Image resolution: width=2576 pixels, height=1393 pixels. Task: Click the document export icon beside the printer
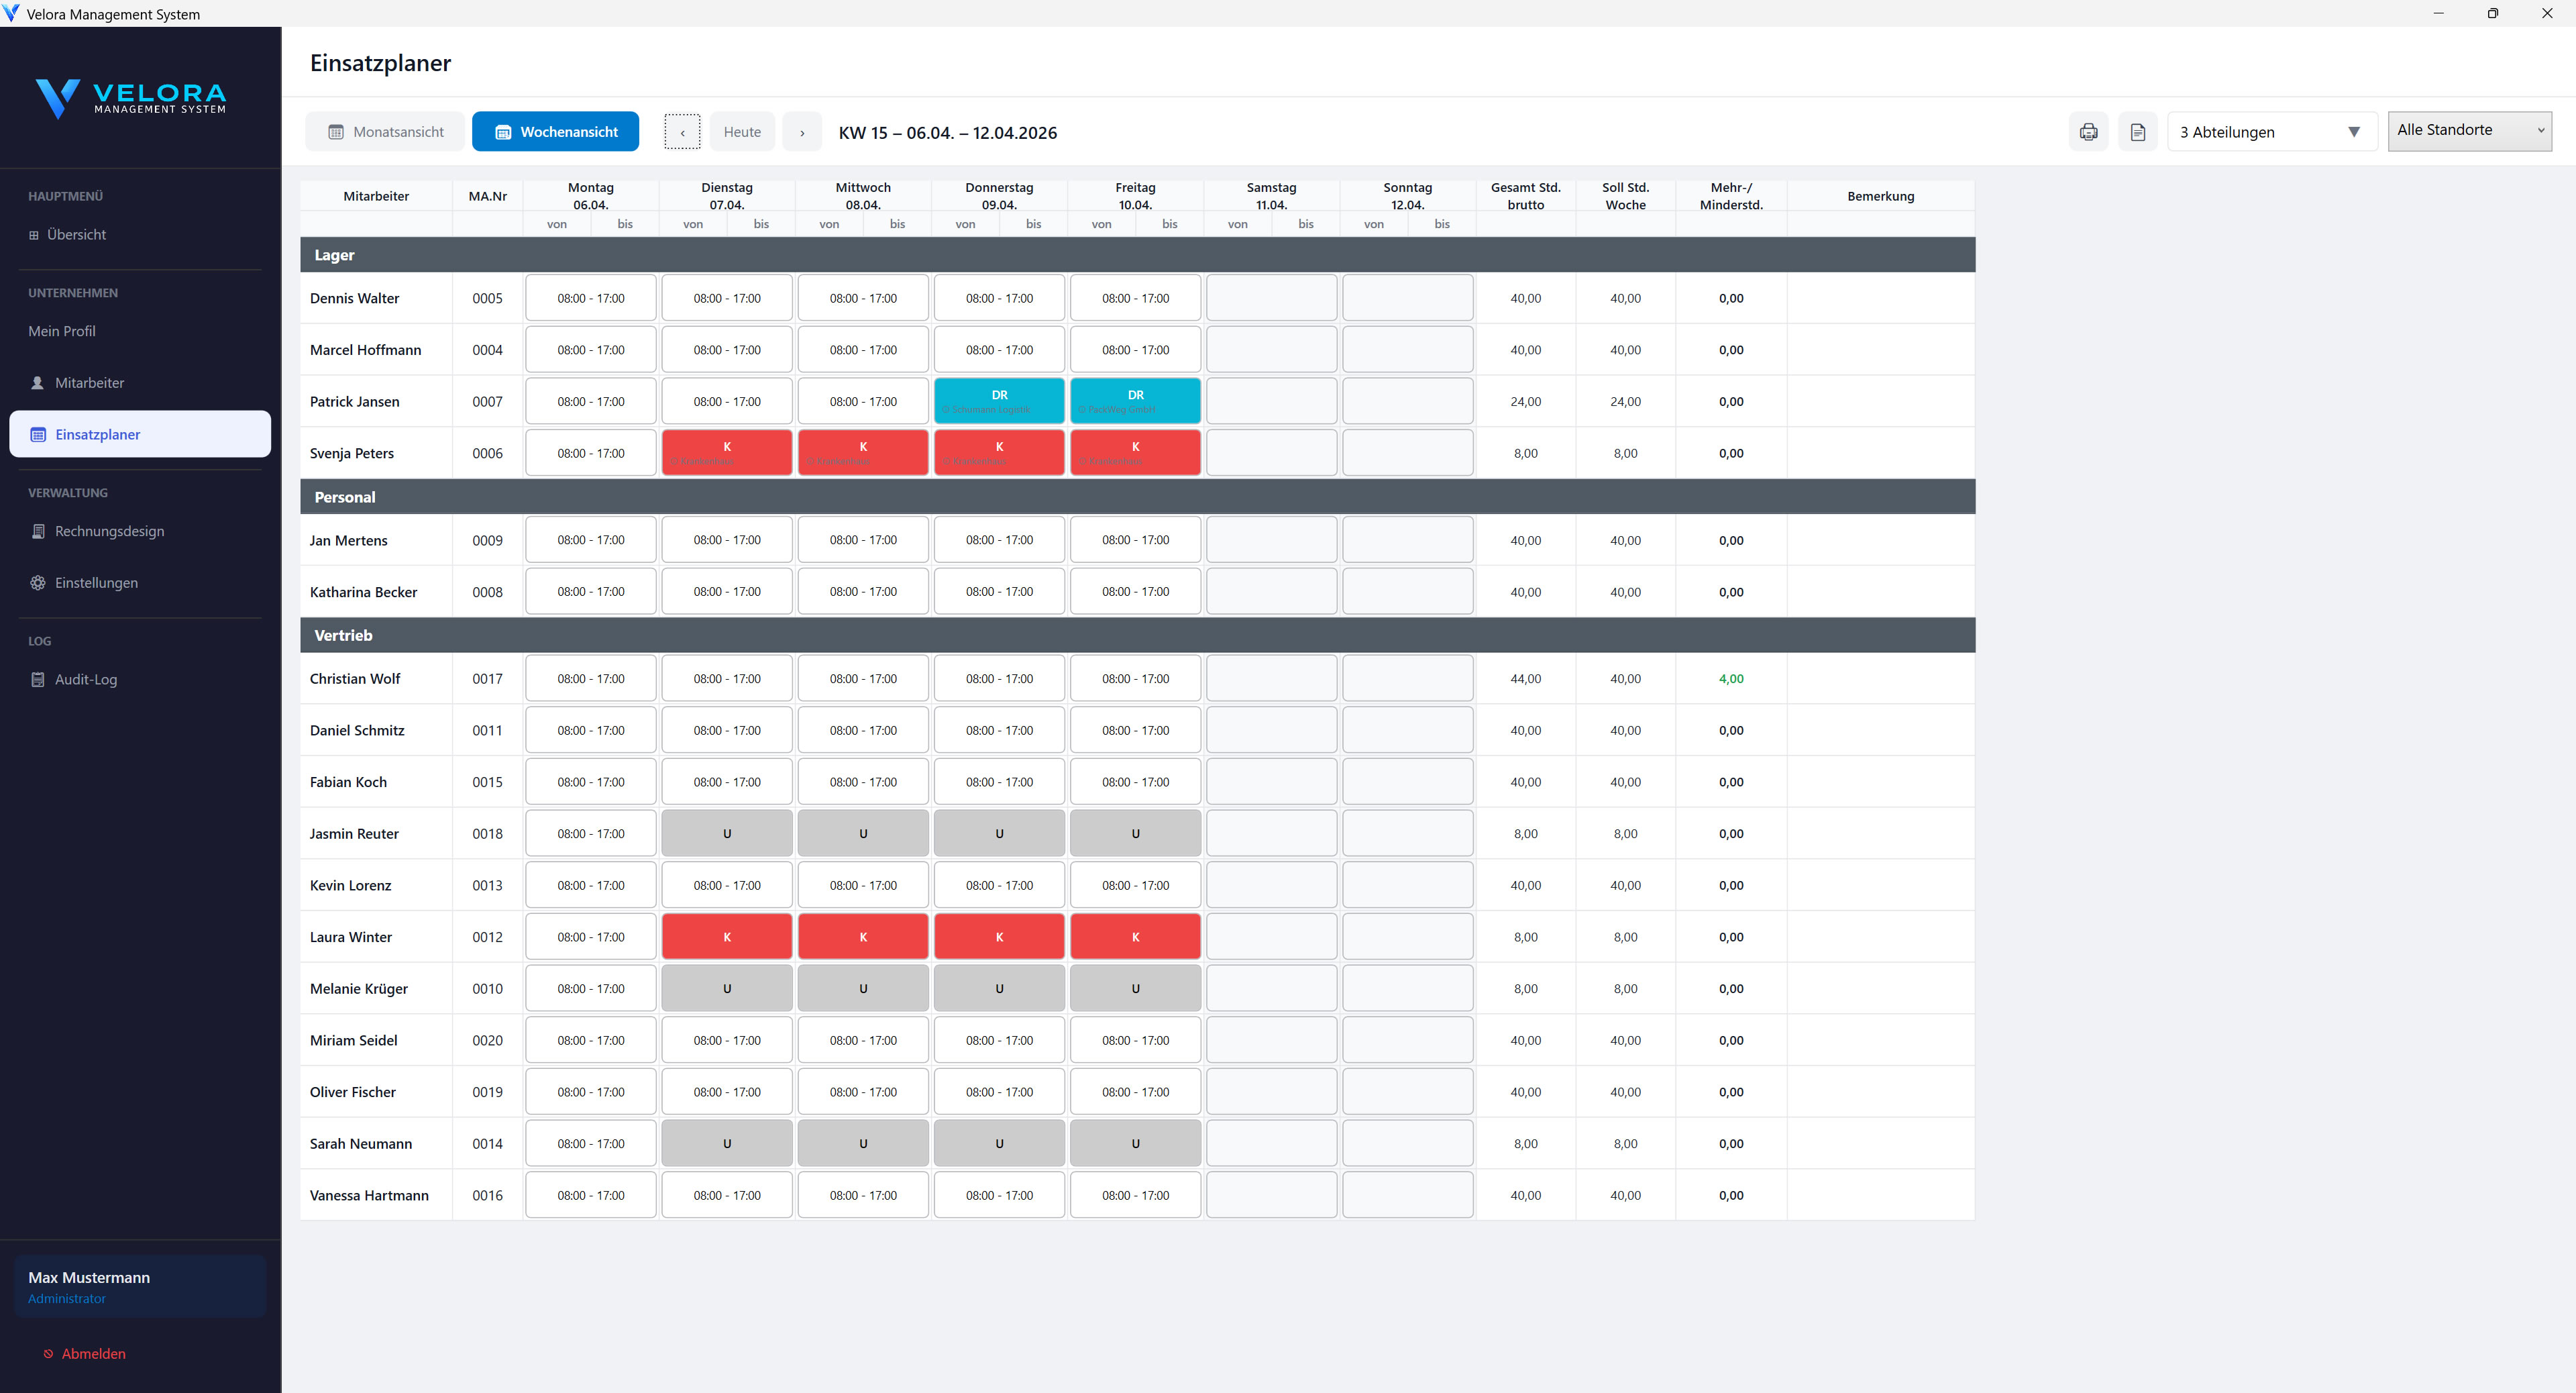2138,131
